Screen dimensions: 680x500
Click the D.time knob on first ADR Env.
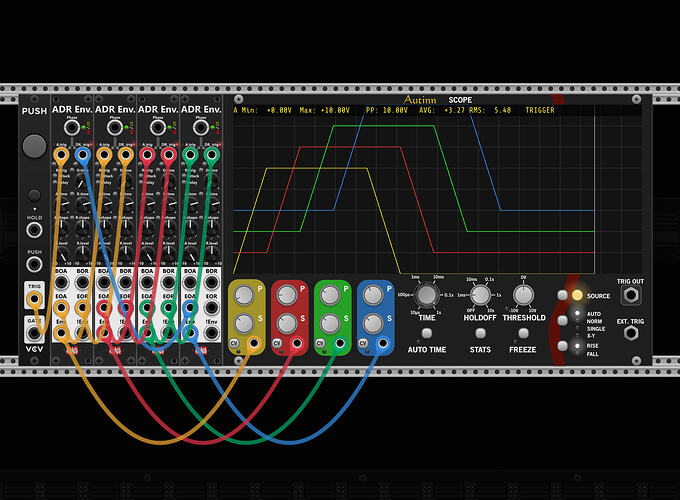click(82, 180)
